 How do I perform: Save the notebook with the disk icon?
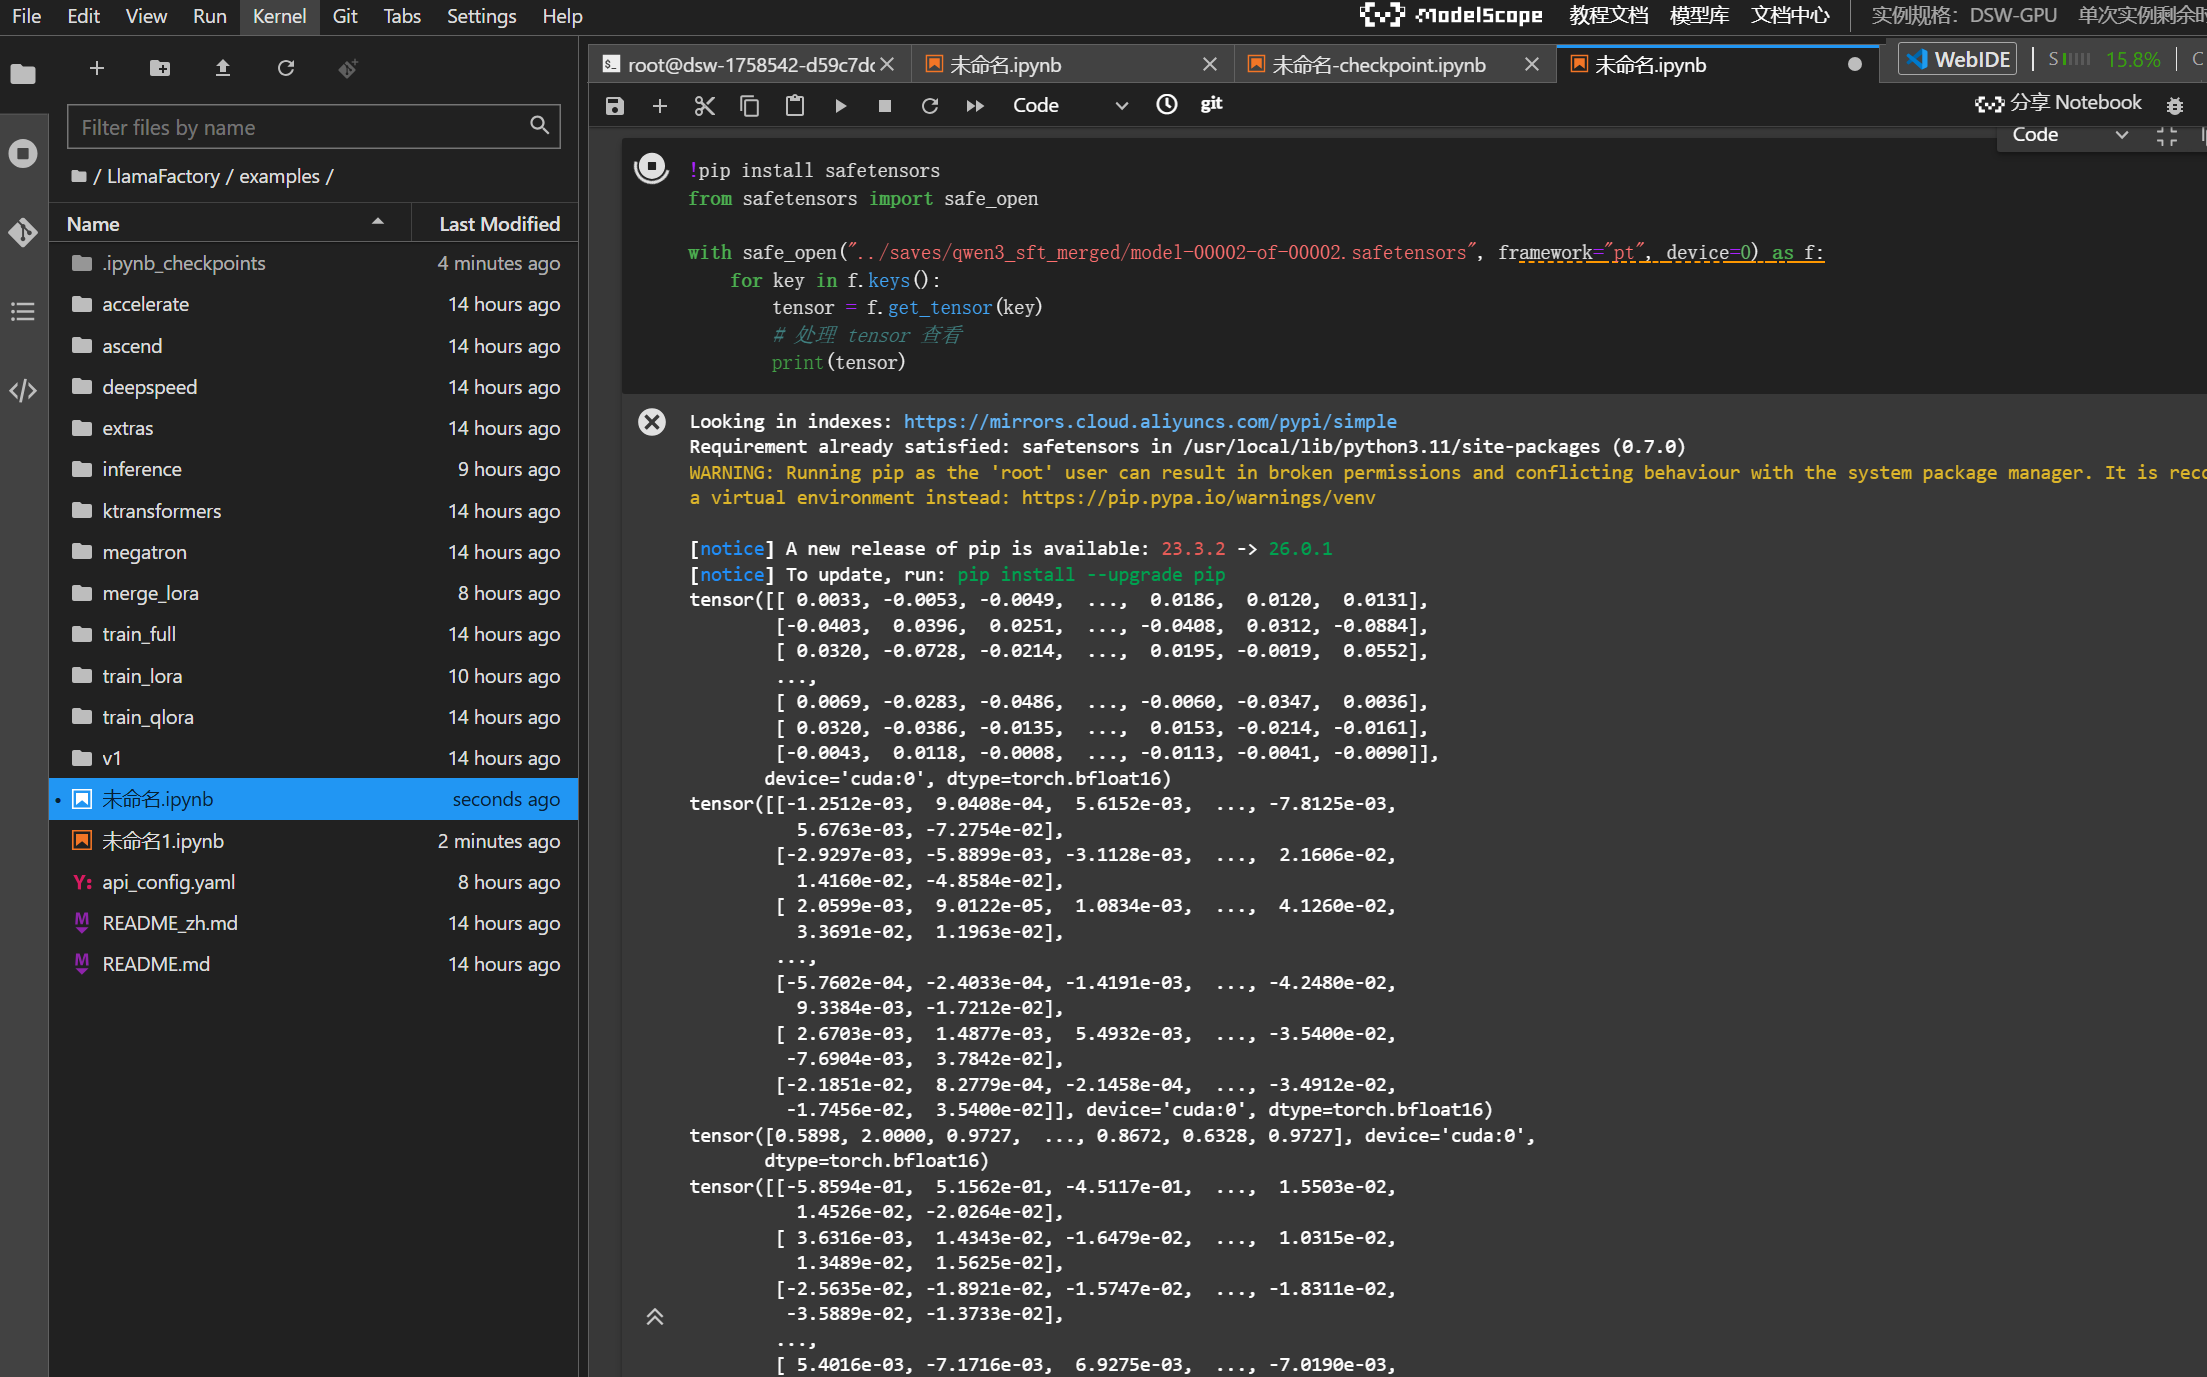[x=615, y=105]
